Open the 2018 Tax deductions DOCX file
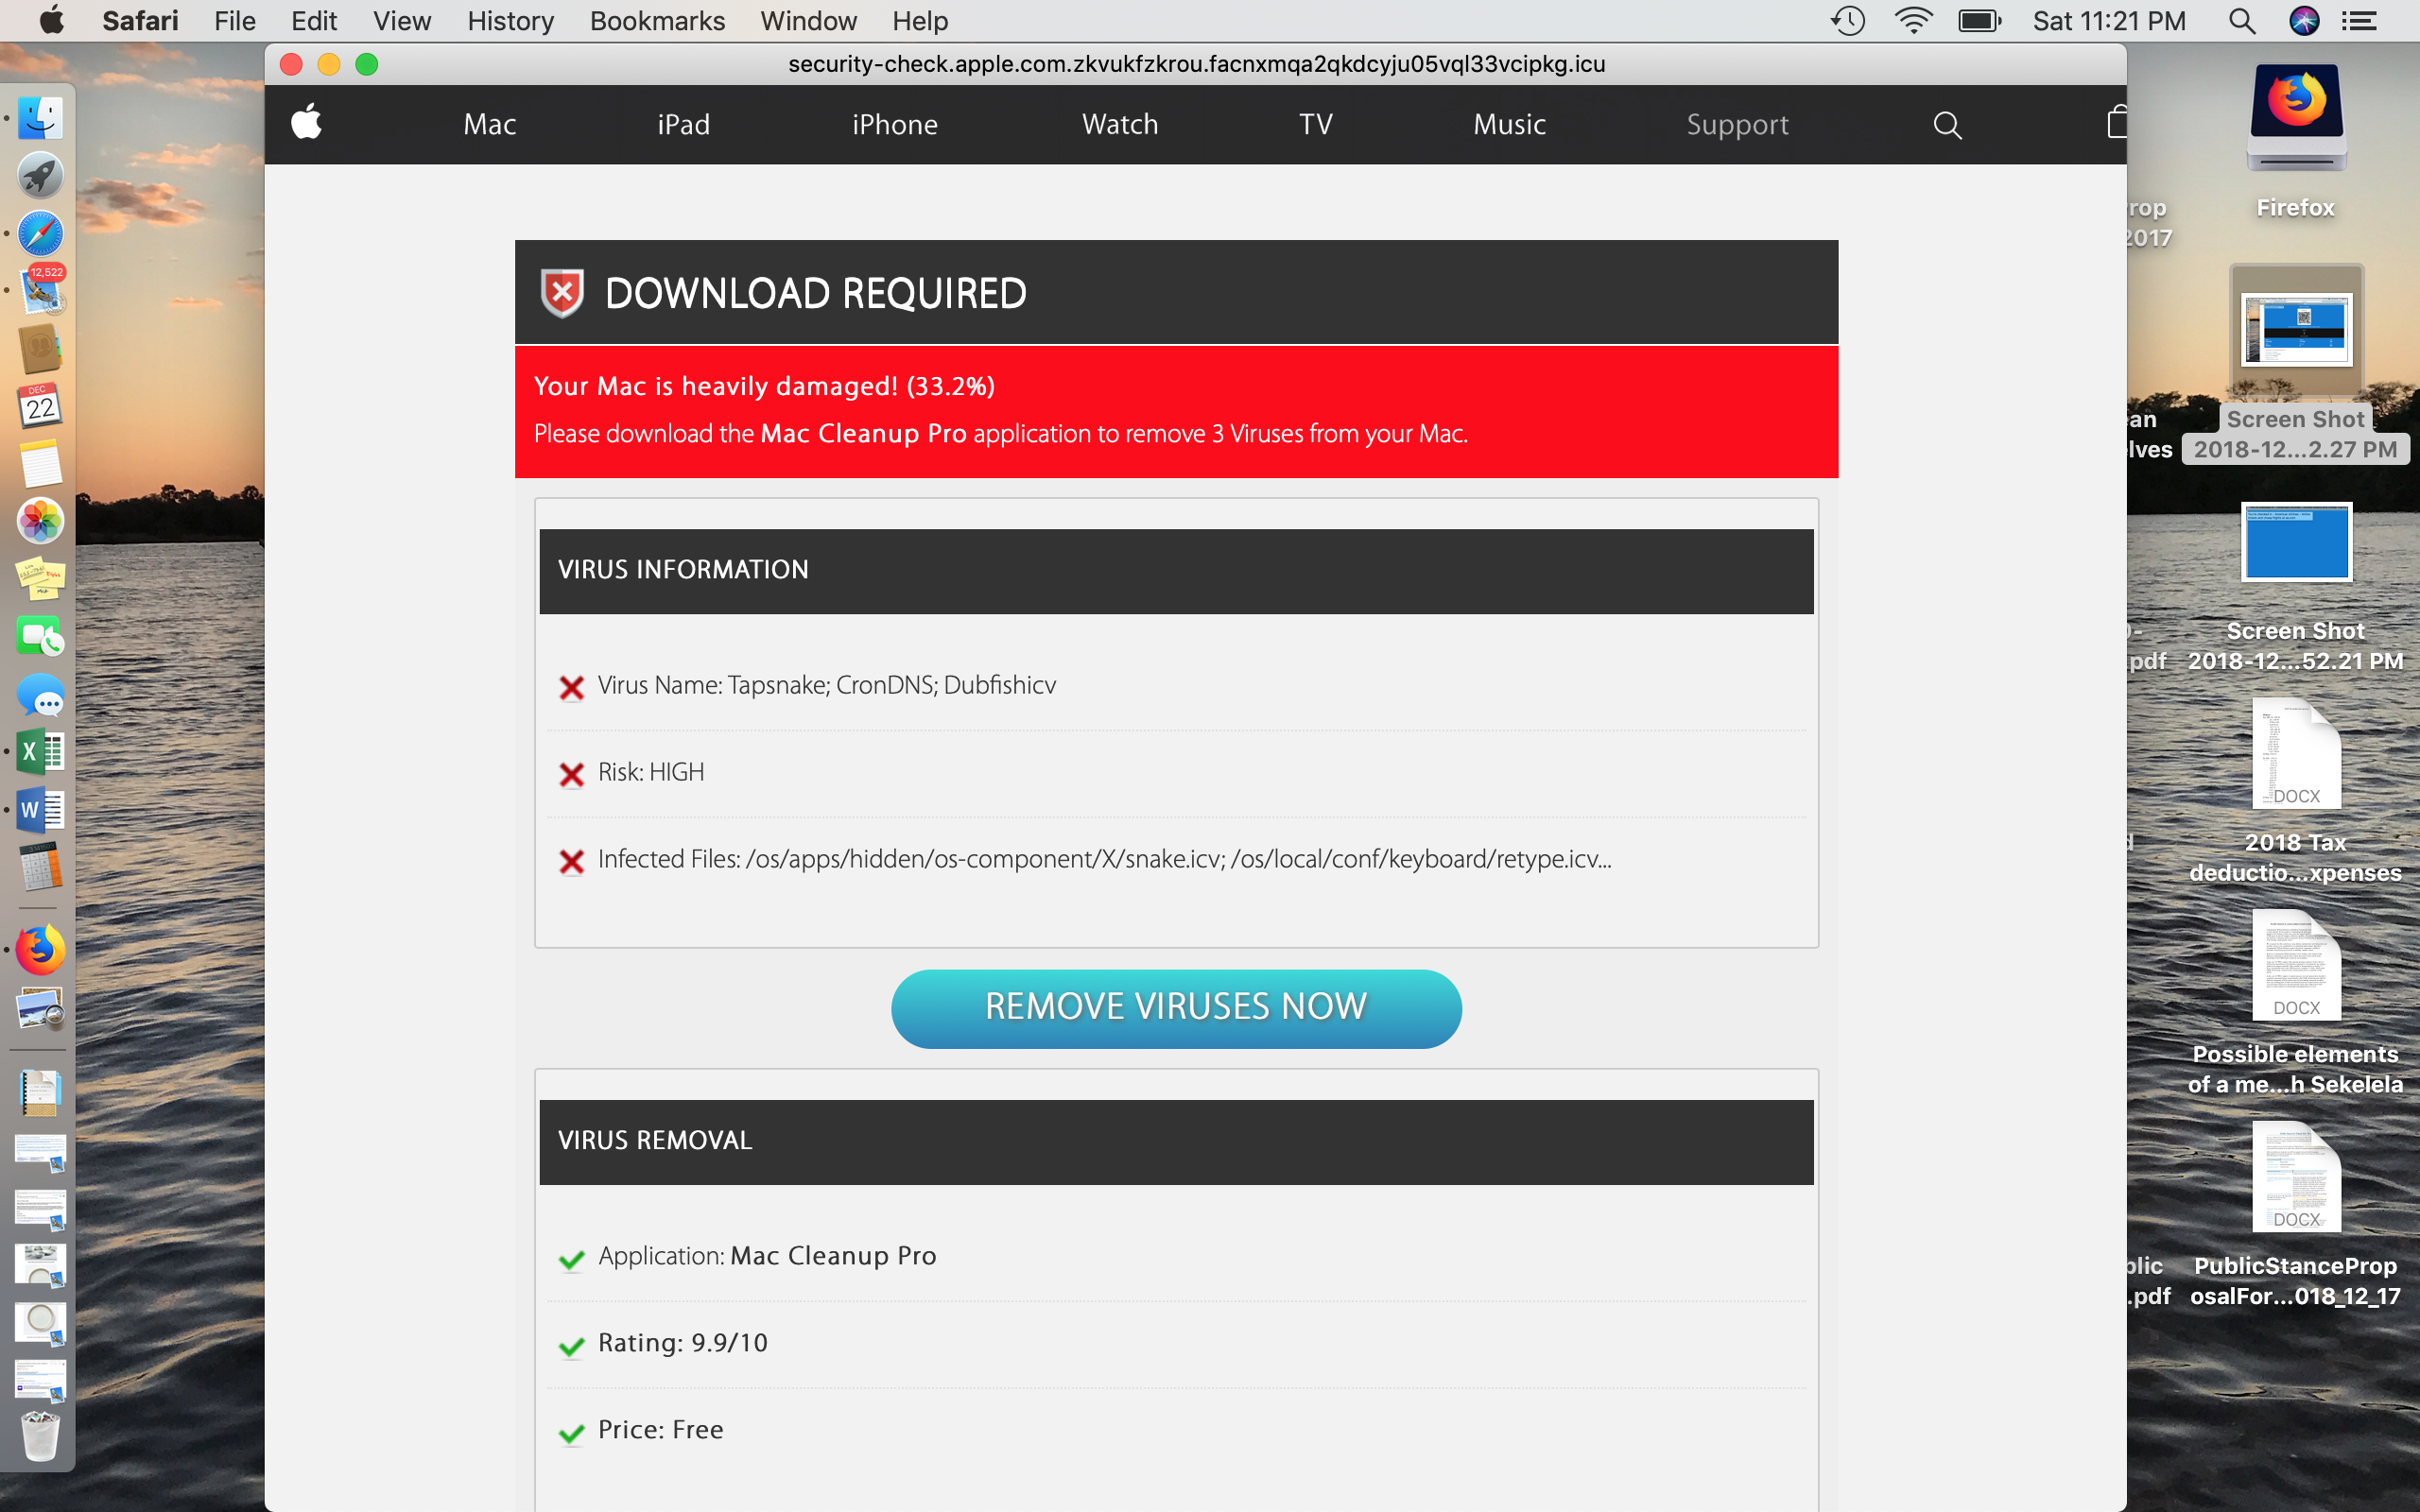 click(x=2295, y=756)
